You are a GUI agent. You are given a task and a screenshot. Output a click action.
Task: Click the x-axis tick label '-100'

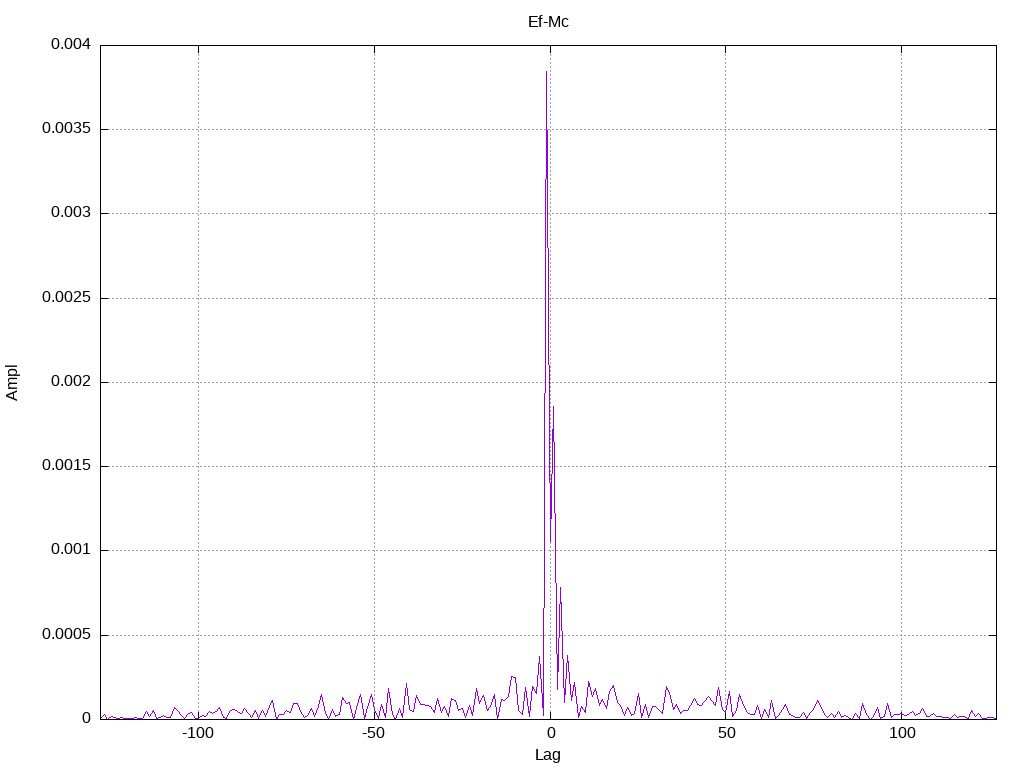(x=198, y=733)
